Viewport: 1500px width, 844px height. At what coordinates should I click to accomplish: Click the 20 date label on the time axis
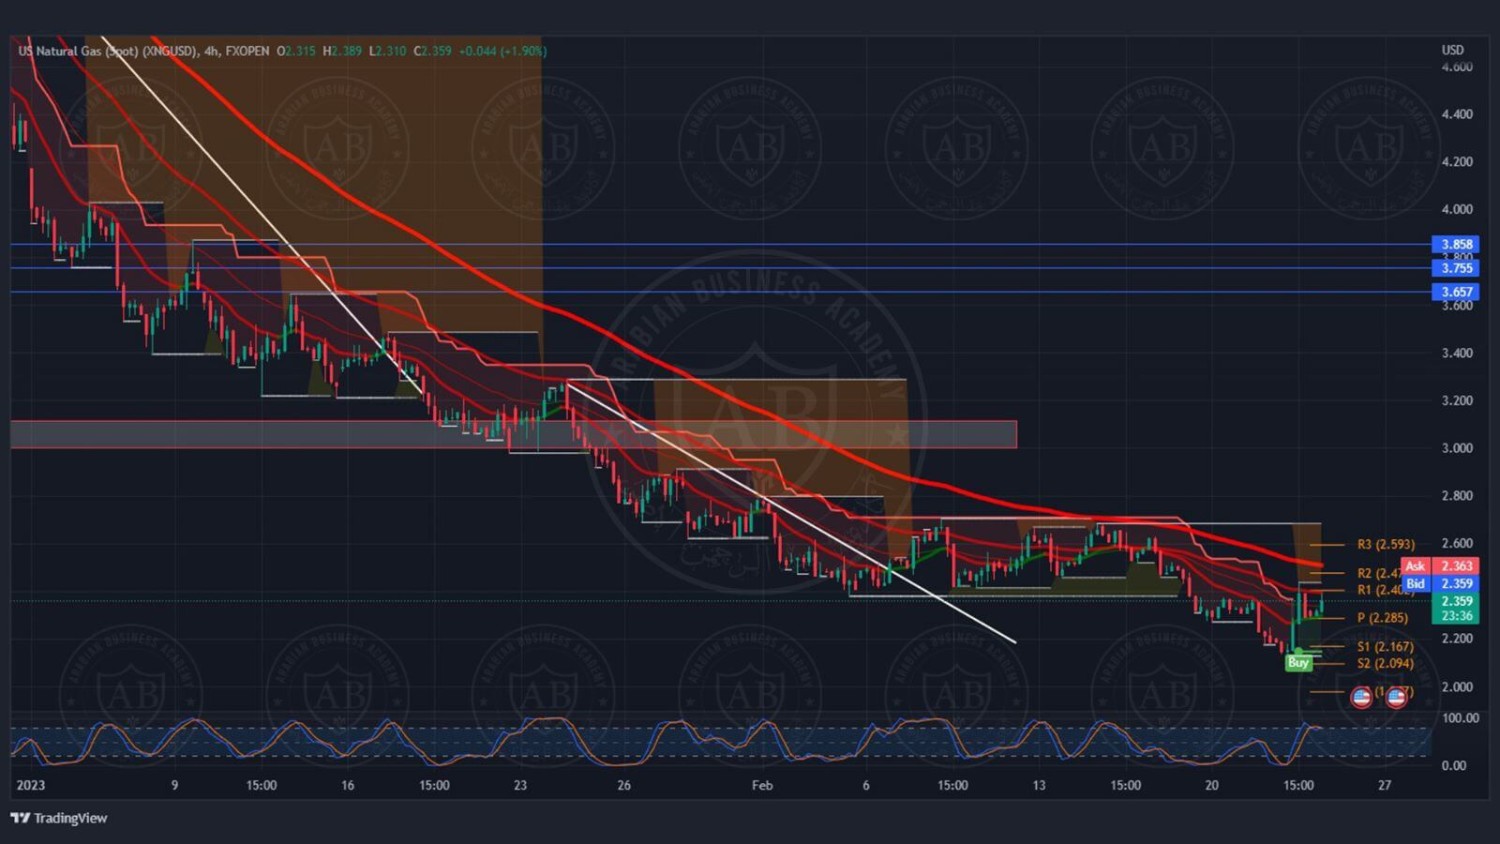[x=1212, y=785]
